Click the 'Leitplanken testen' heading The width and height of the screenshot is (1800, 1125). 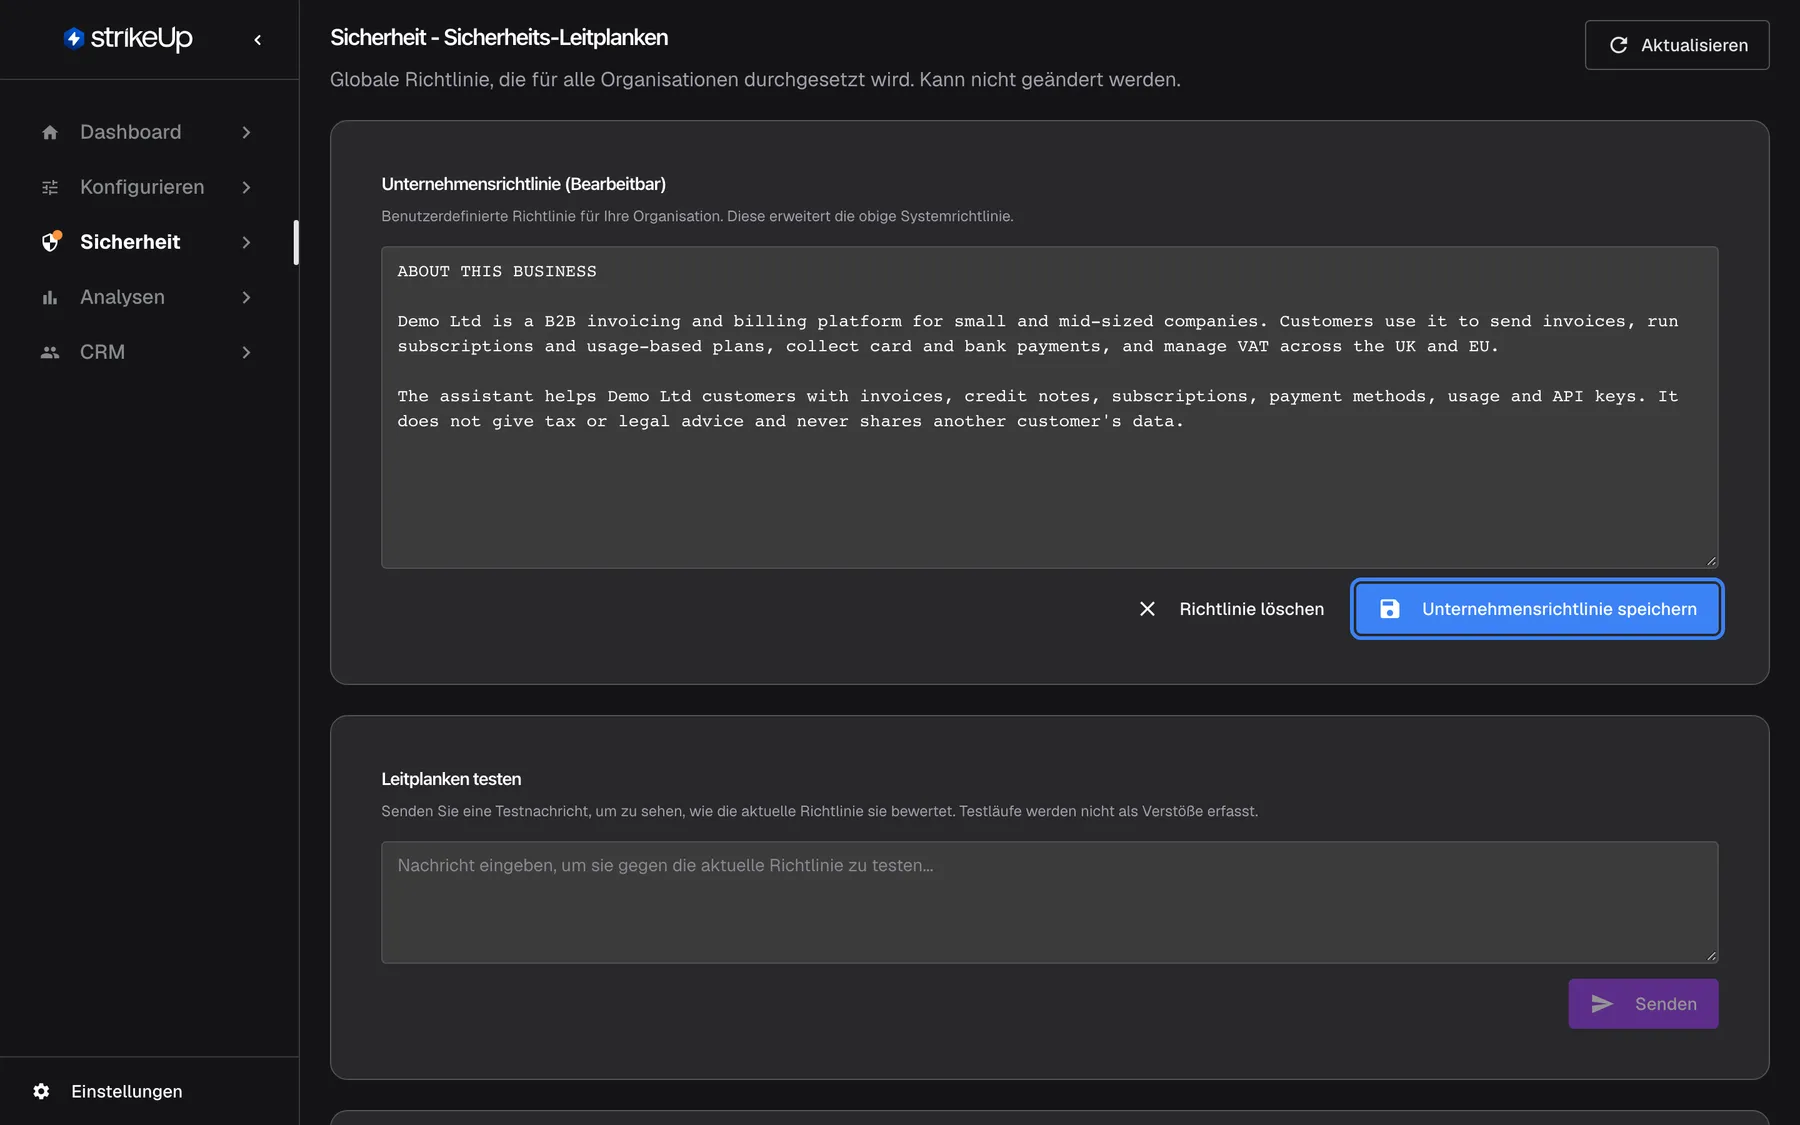(451, 779)
